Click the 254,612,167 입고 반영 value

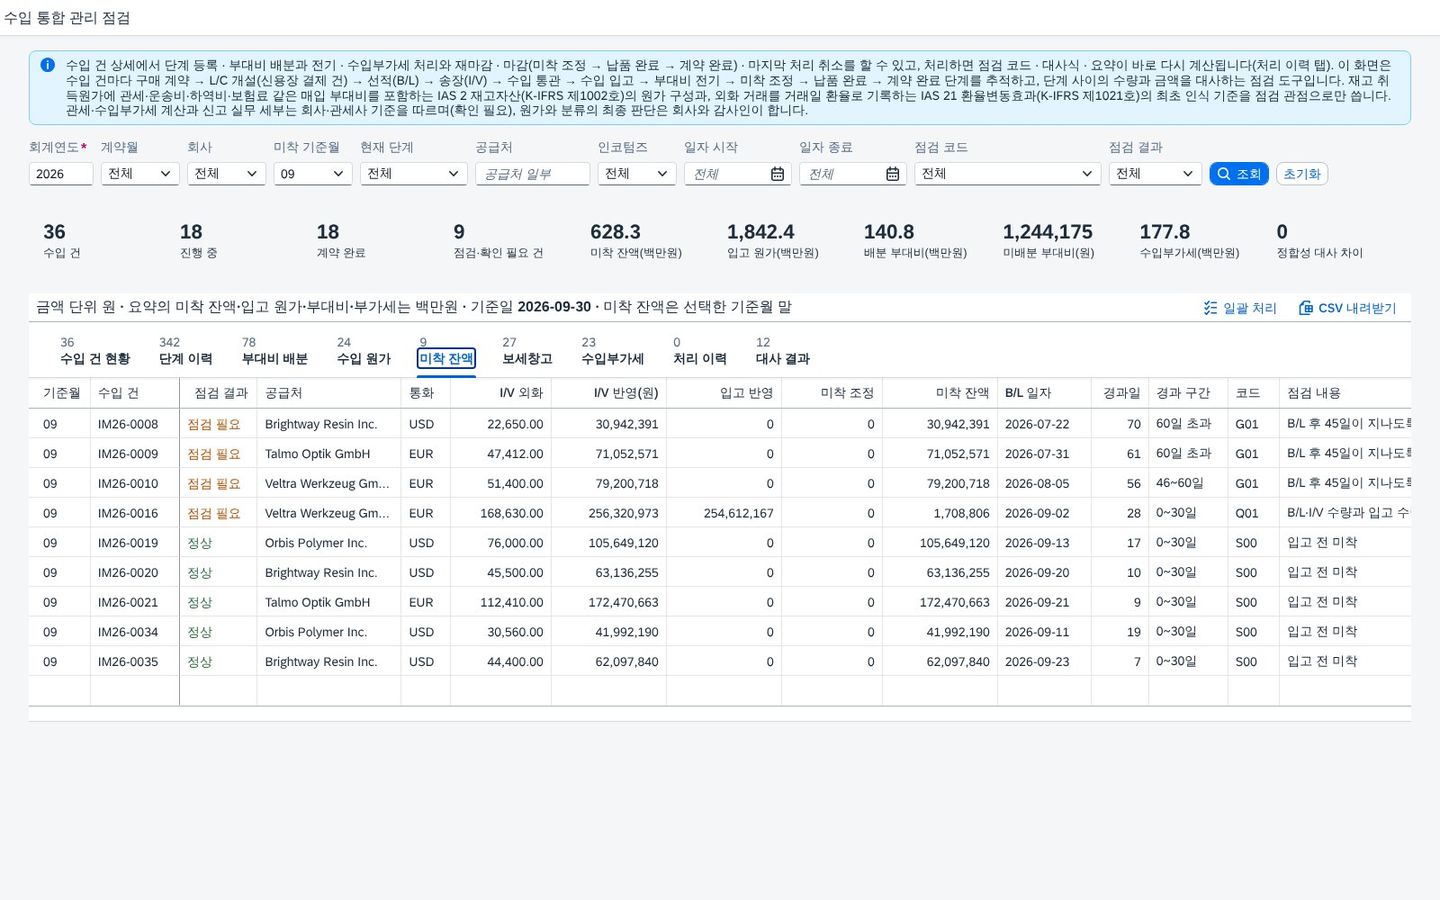(x=738, y=513)
